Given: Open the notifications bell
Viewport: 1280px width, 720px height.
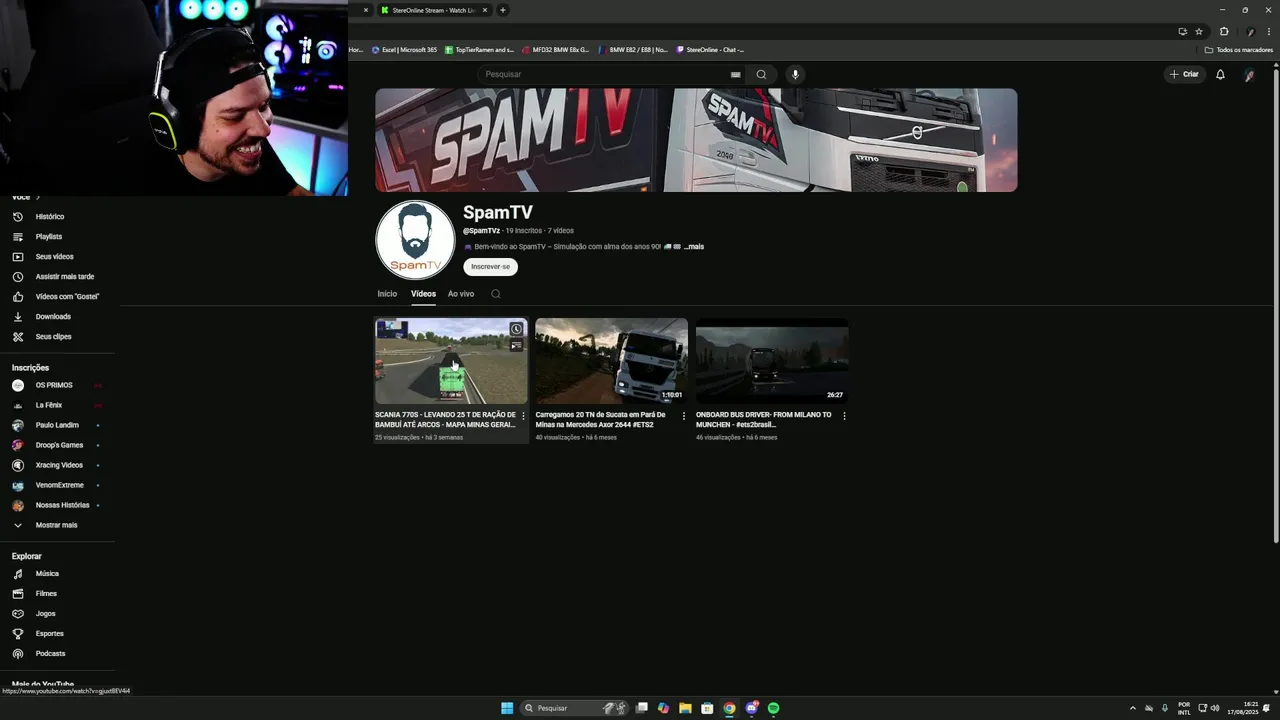Looking at the screenshot, I should coord(1220,74).
